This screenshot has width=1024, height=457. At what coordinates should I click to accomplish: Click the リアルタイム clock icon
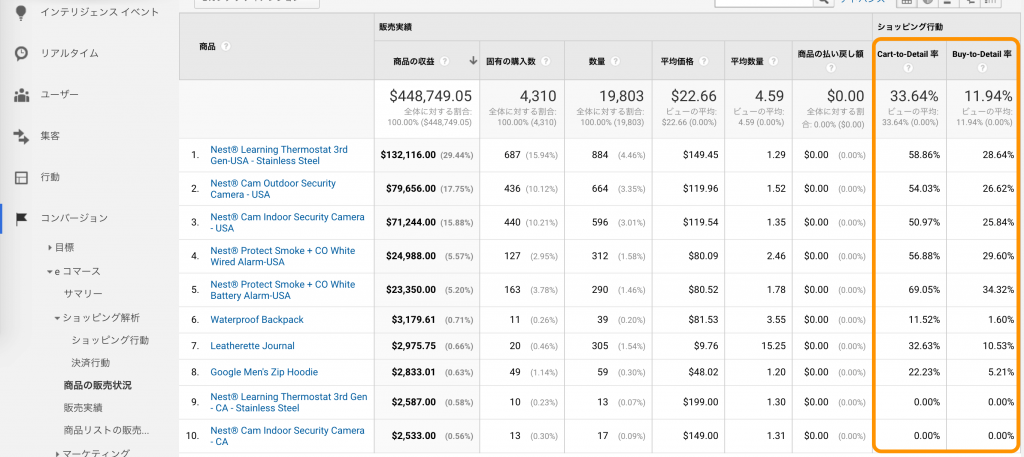click(21, 54)
